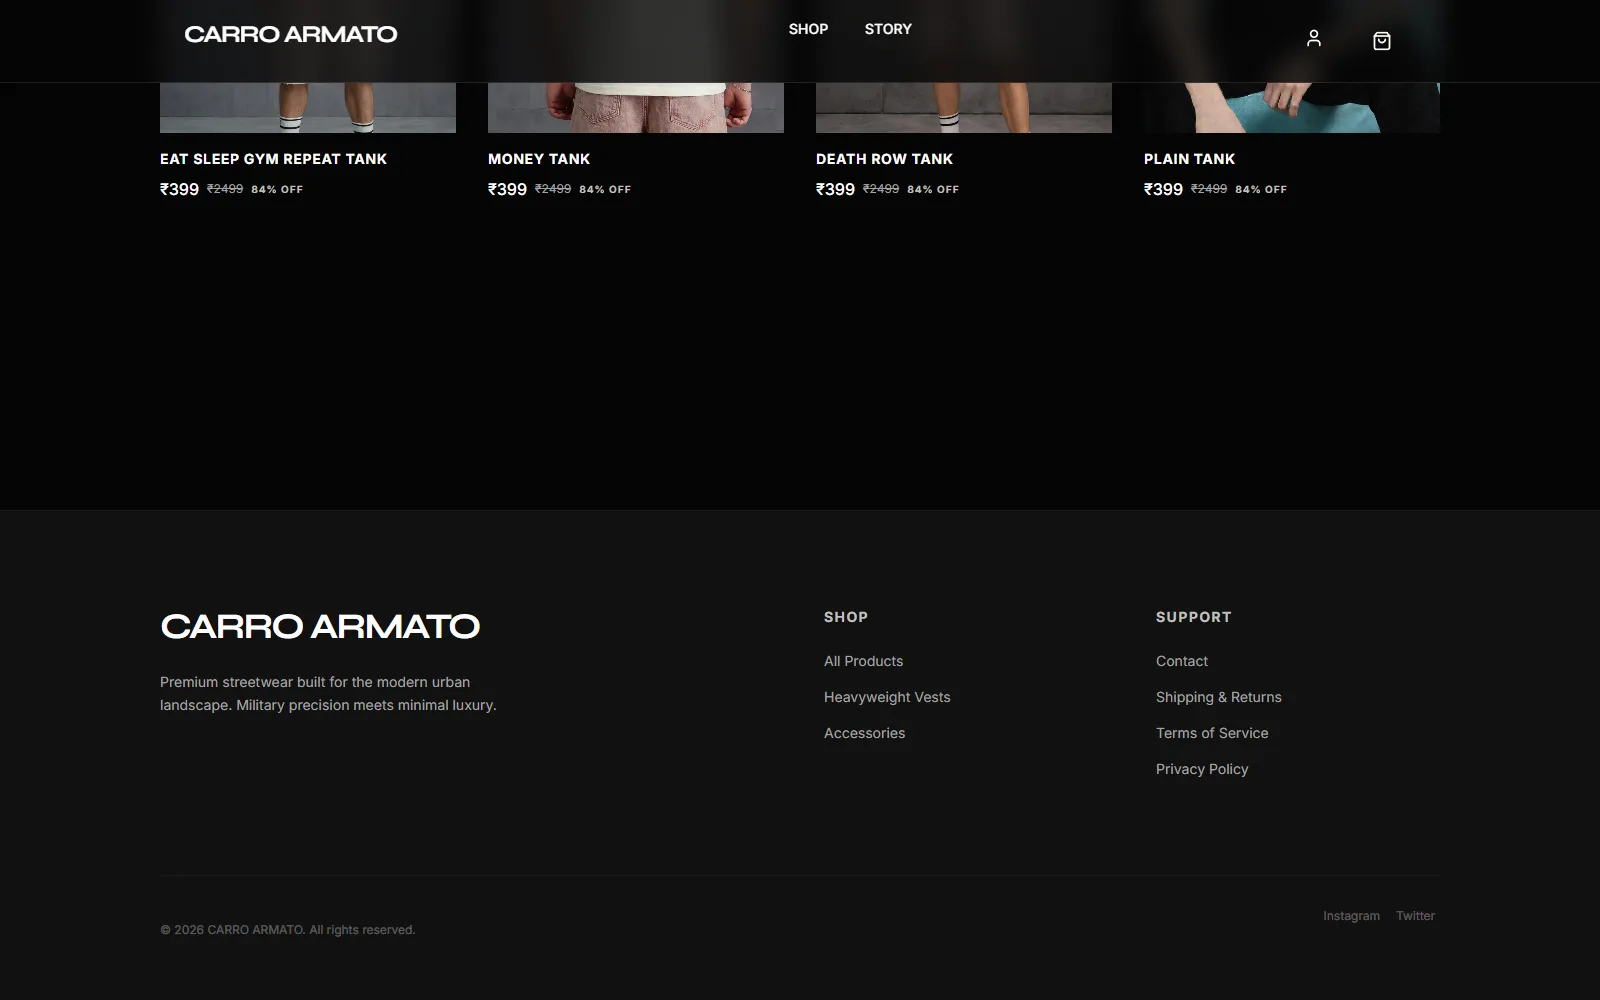Image resolution: width=1600 pixels, height=1000 pixels.
Task: Select the MONEY TANK product title
Action: click(x=539, y=159)
